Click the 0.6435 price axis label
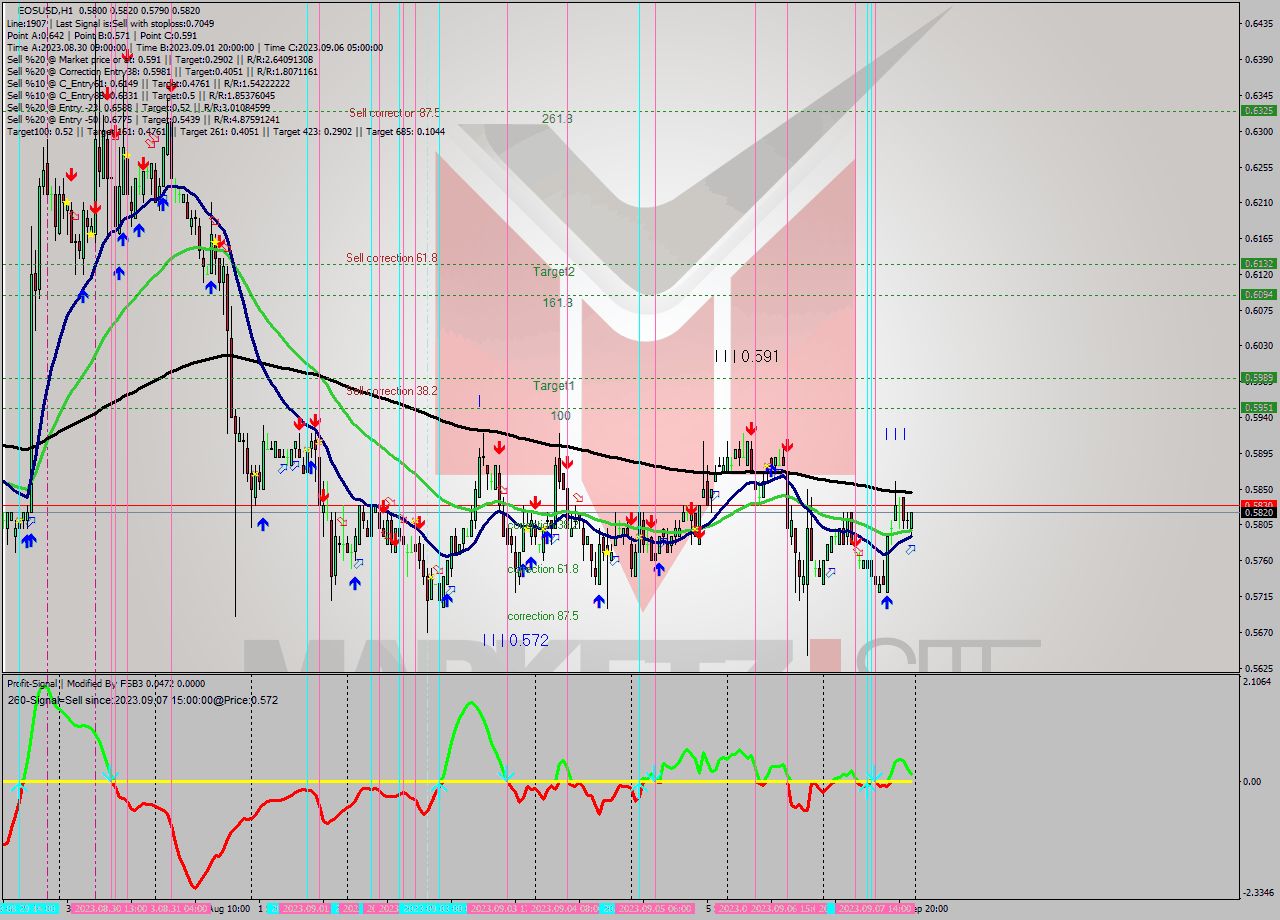Image resolution: width=1280 pixels, height=920 pixels. click(x=1258, y=23)
